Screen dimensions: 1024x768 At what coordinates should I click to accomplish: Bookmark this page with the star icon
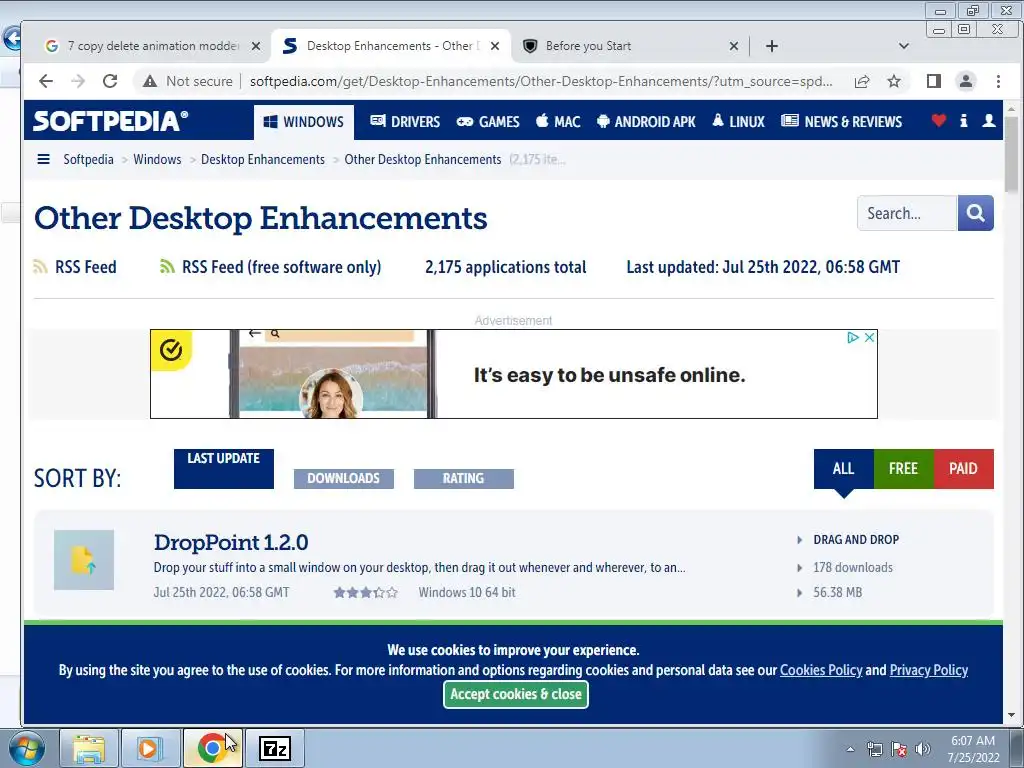pos(894,81)
